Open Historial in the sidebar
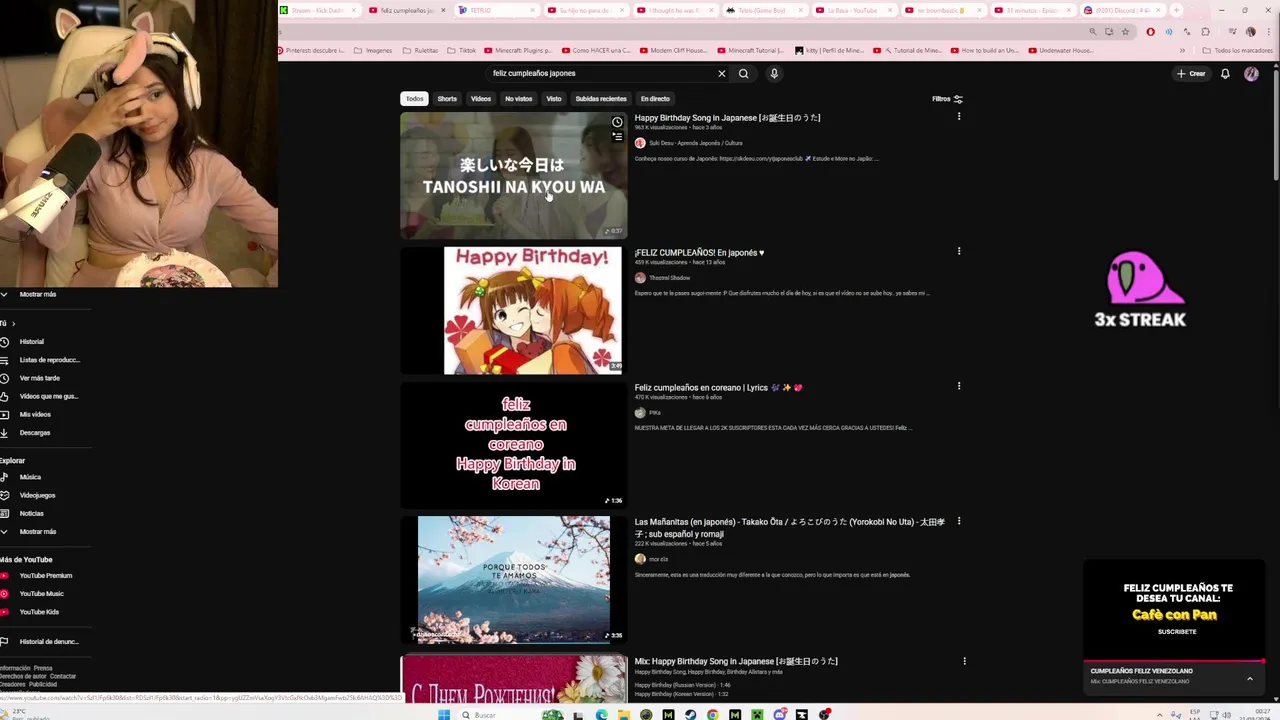Viewport: 1280px width, 720px height. (32, 341)
